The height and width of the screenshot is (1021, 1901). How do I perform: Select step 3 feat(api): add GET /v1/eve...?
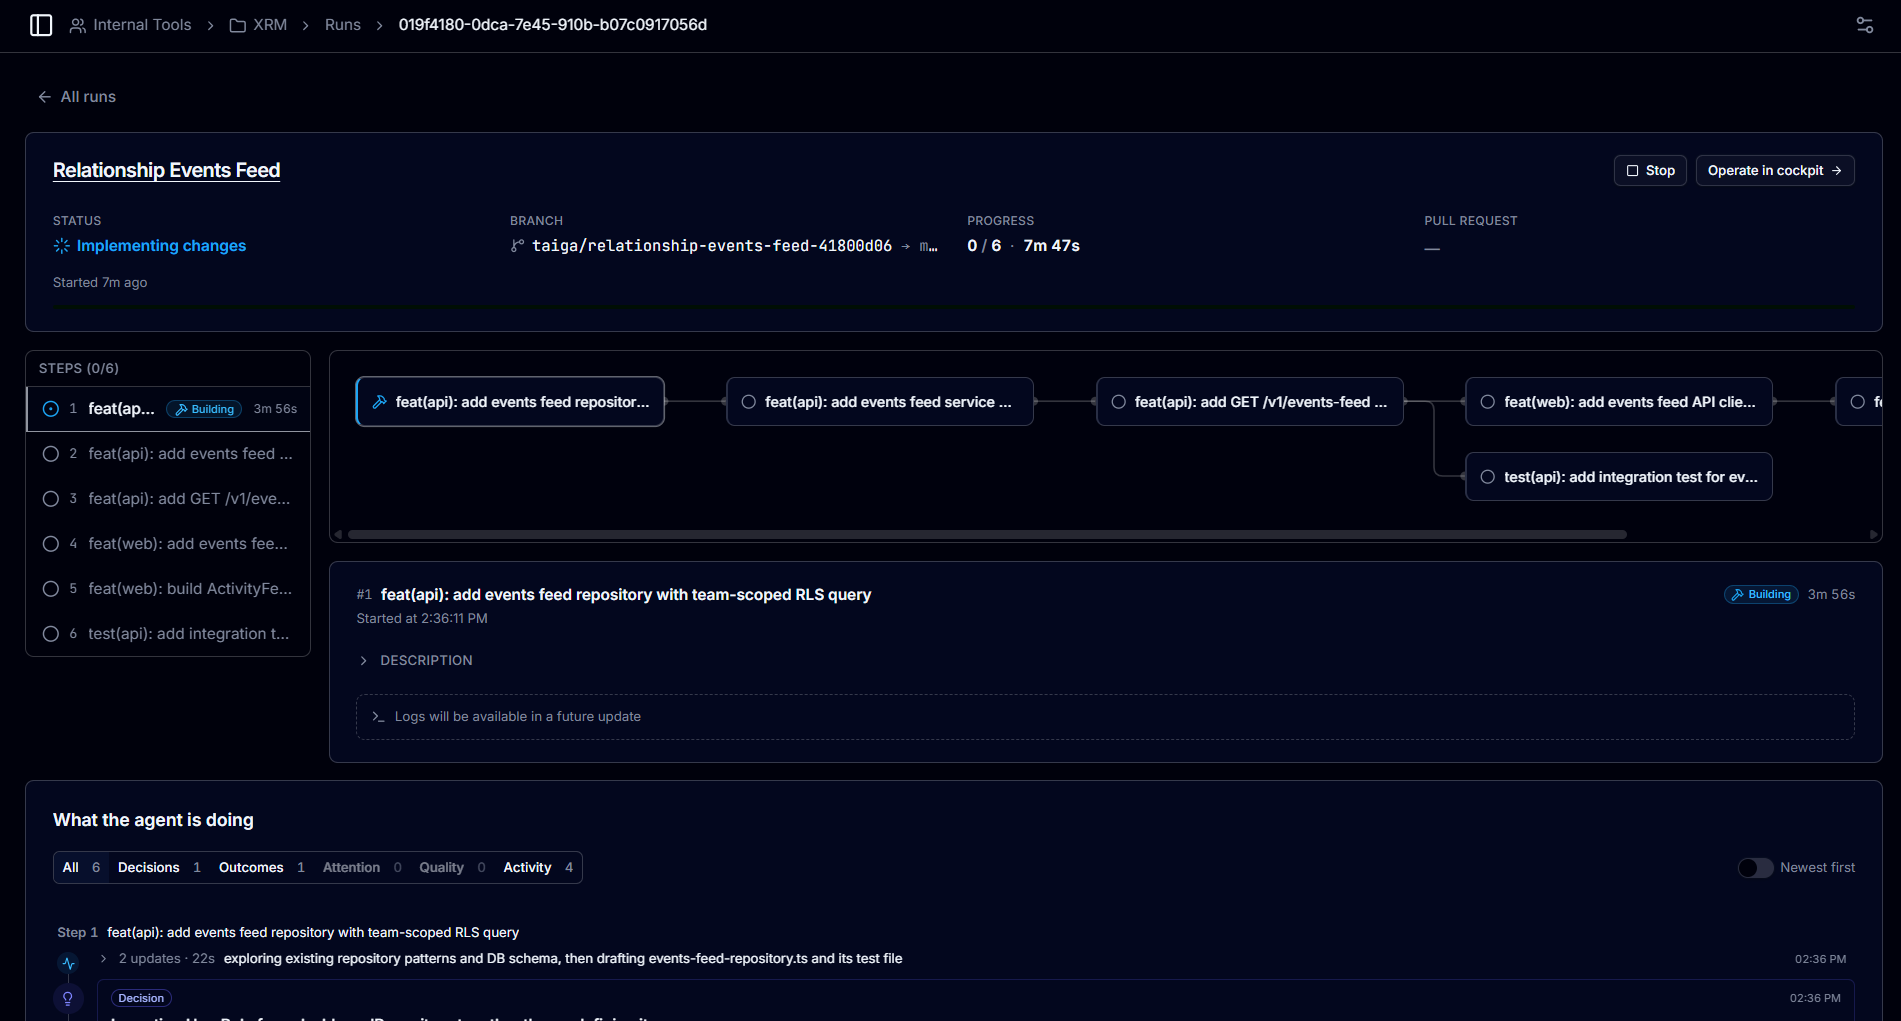click(x=168, y=499)
